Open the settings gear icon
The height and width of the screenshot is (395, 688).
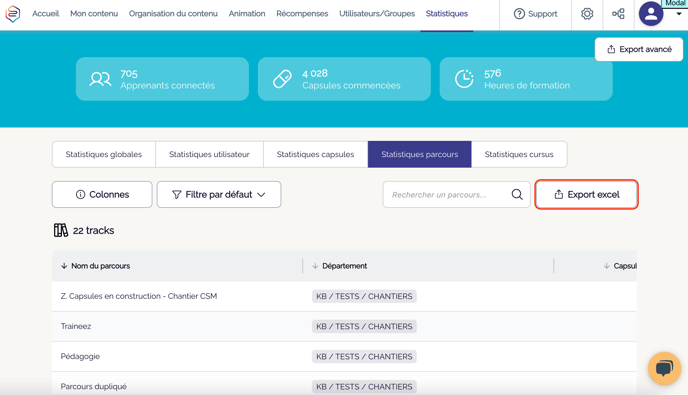coord(587,14)
